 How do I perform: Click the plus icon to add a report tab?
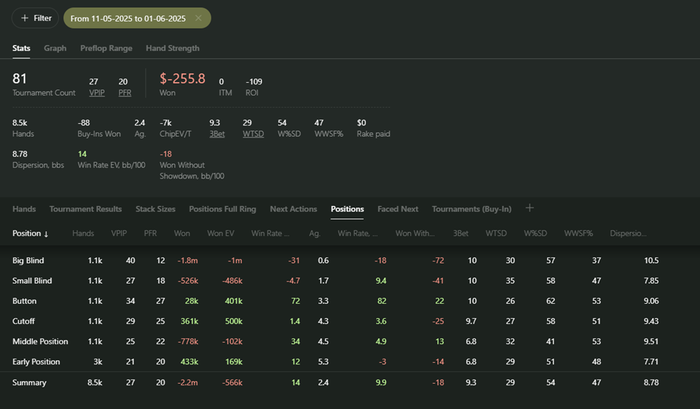click(530, 209)
